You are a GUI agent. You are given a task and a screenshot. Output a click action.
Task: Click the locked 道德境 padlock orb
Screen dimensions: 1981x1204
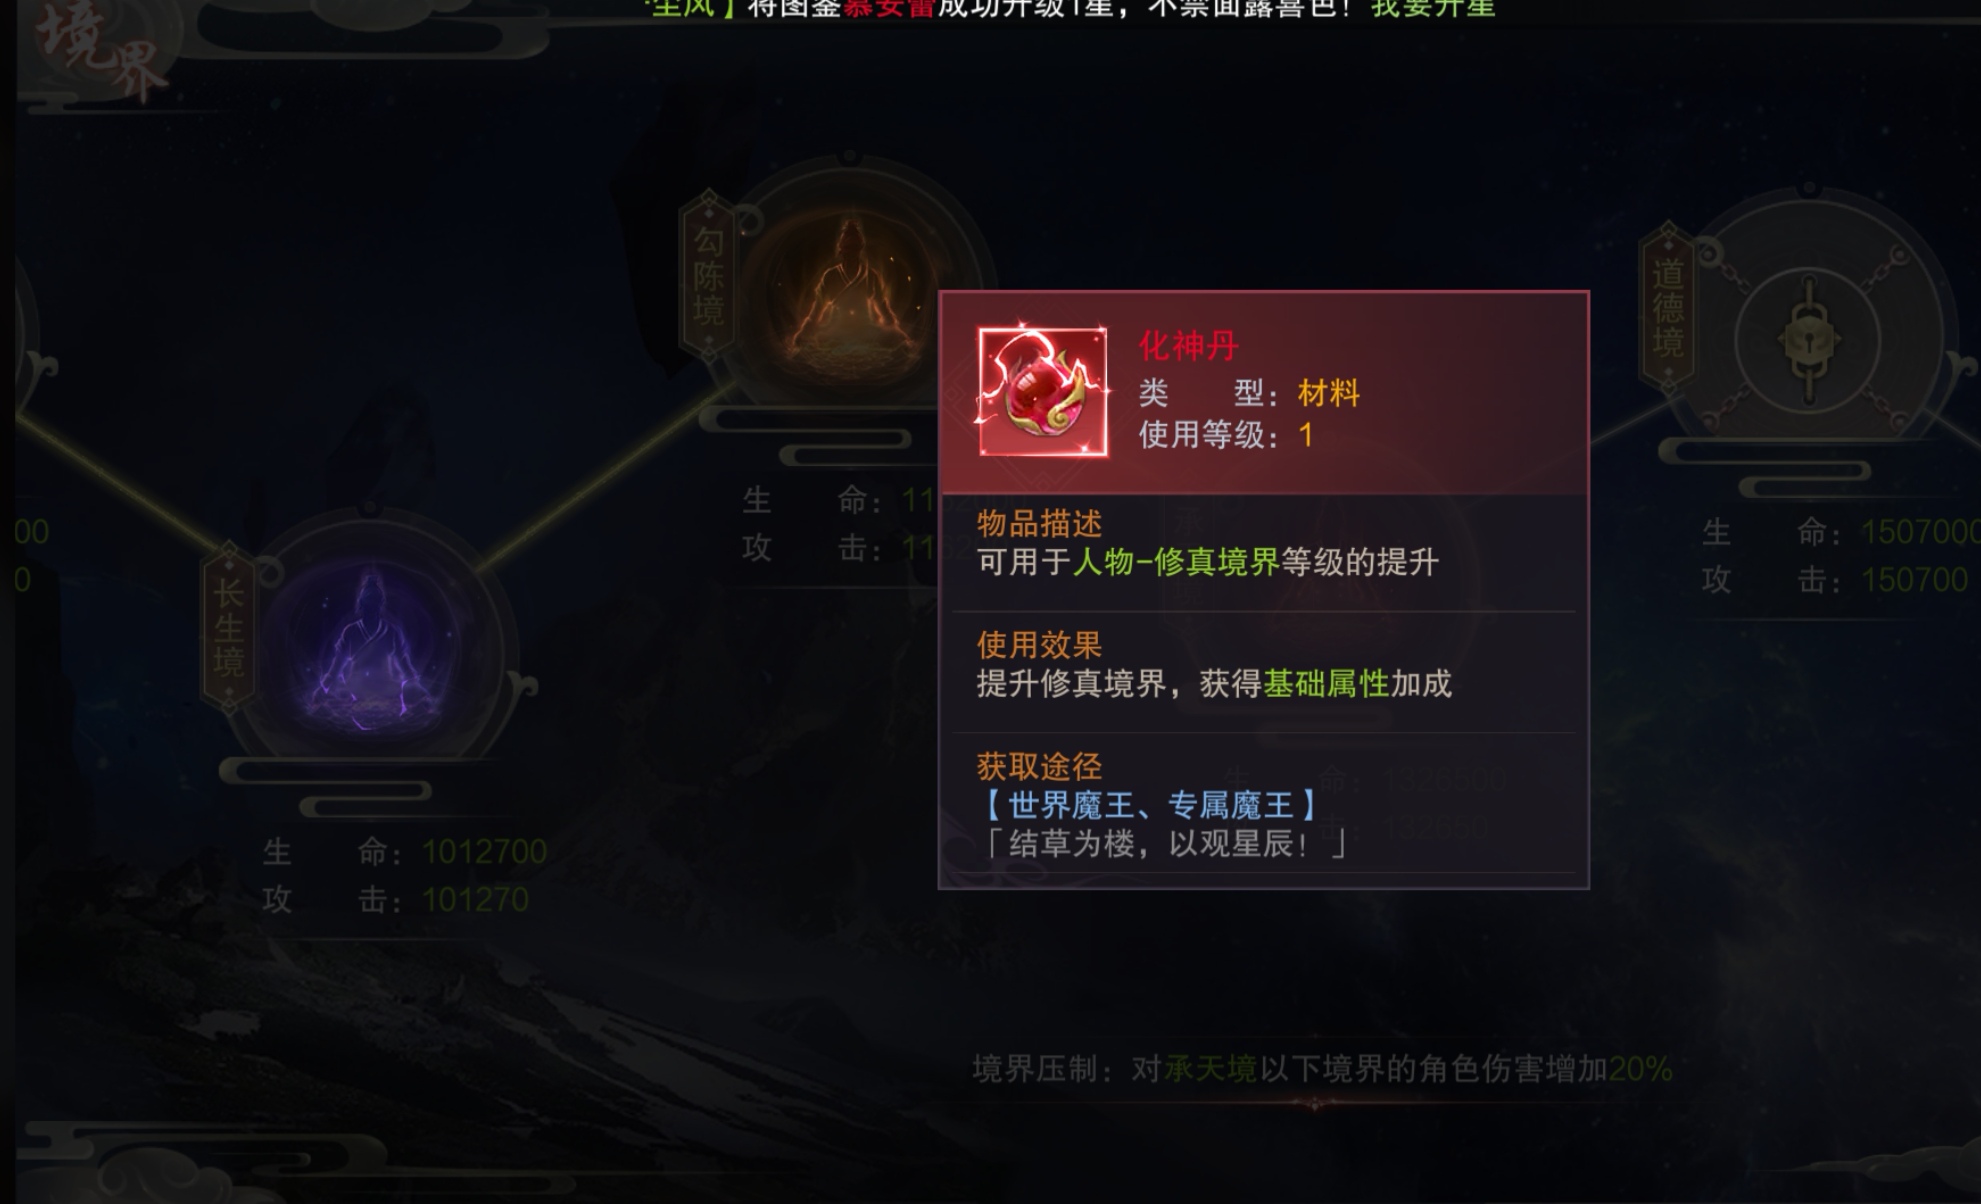[1808, 340]
